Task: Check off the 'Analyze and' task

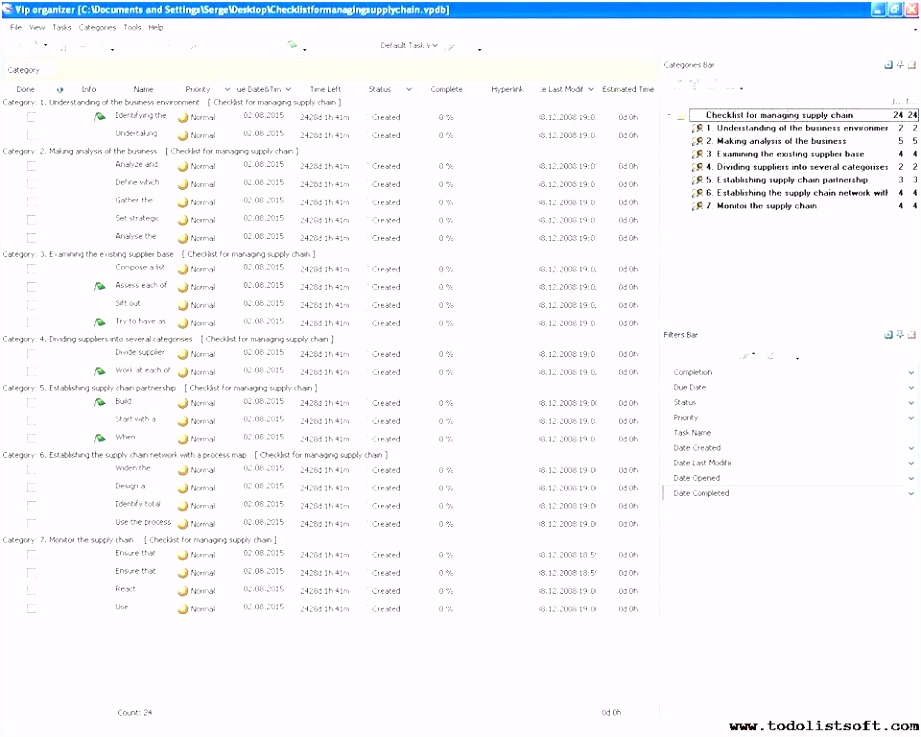Action: point(31,166)
